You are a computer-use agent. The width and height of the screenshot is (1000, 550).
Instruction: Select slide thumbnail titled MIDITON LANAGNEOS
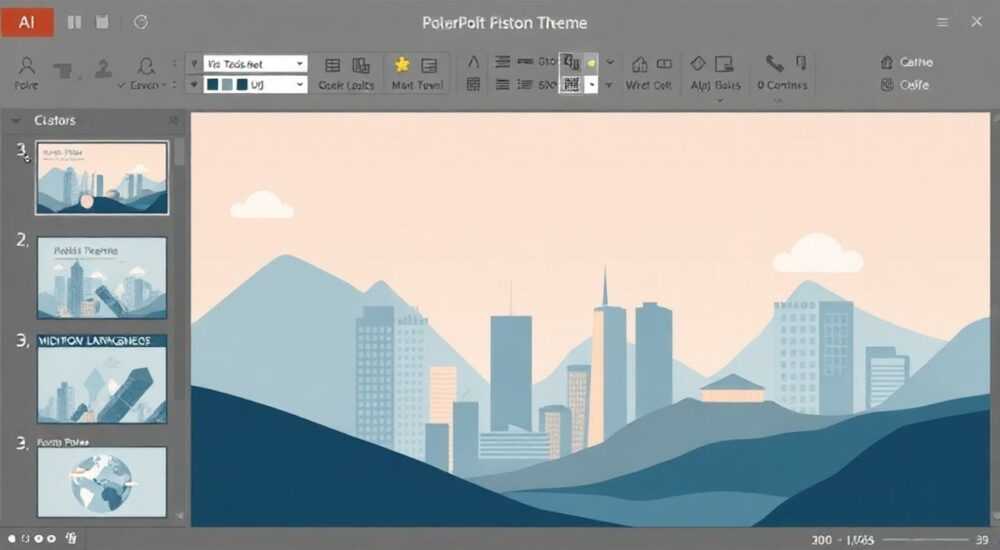point(102,378)
